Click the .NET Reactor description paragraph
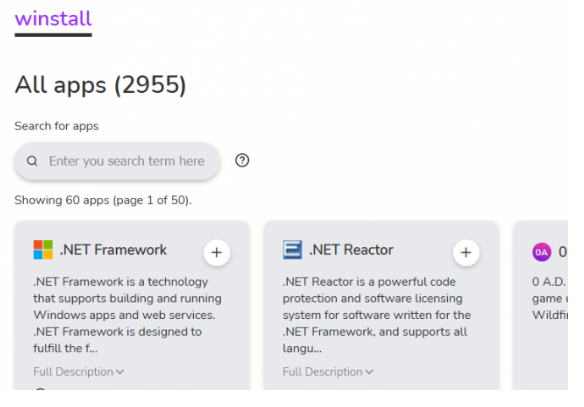Viewport: 584px width, 407px height. click(377, 315)
